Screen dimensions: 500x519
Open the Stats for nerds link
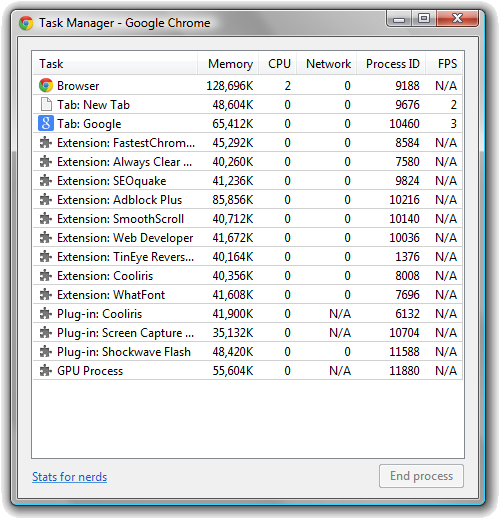pyautogui.click(x=70, y=477)
